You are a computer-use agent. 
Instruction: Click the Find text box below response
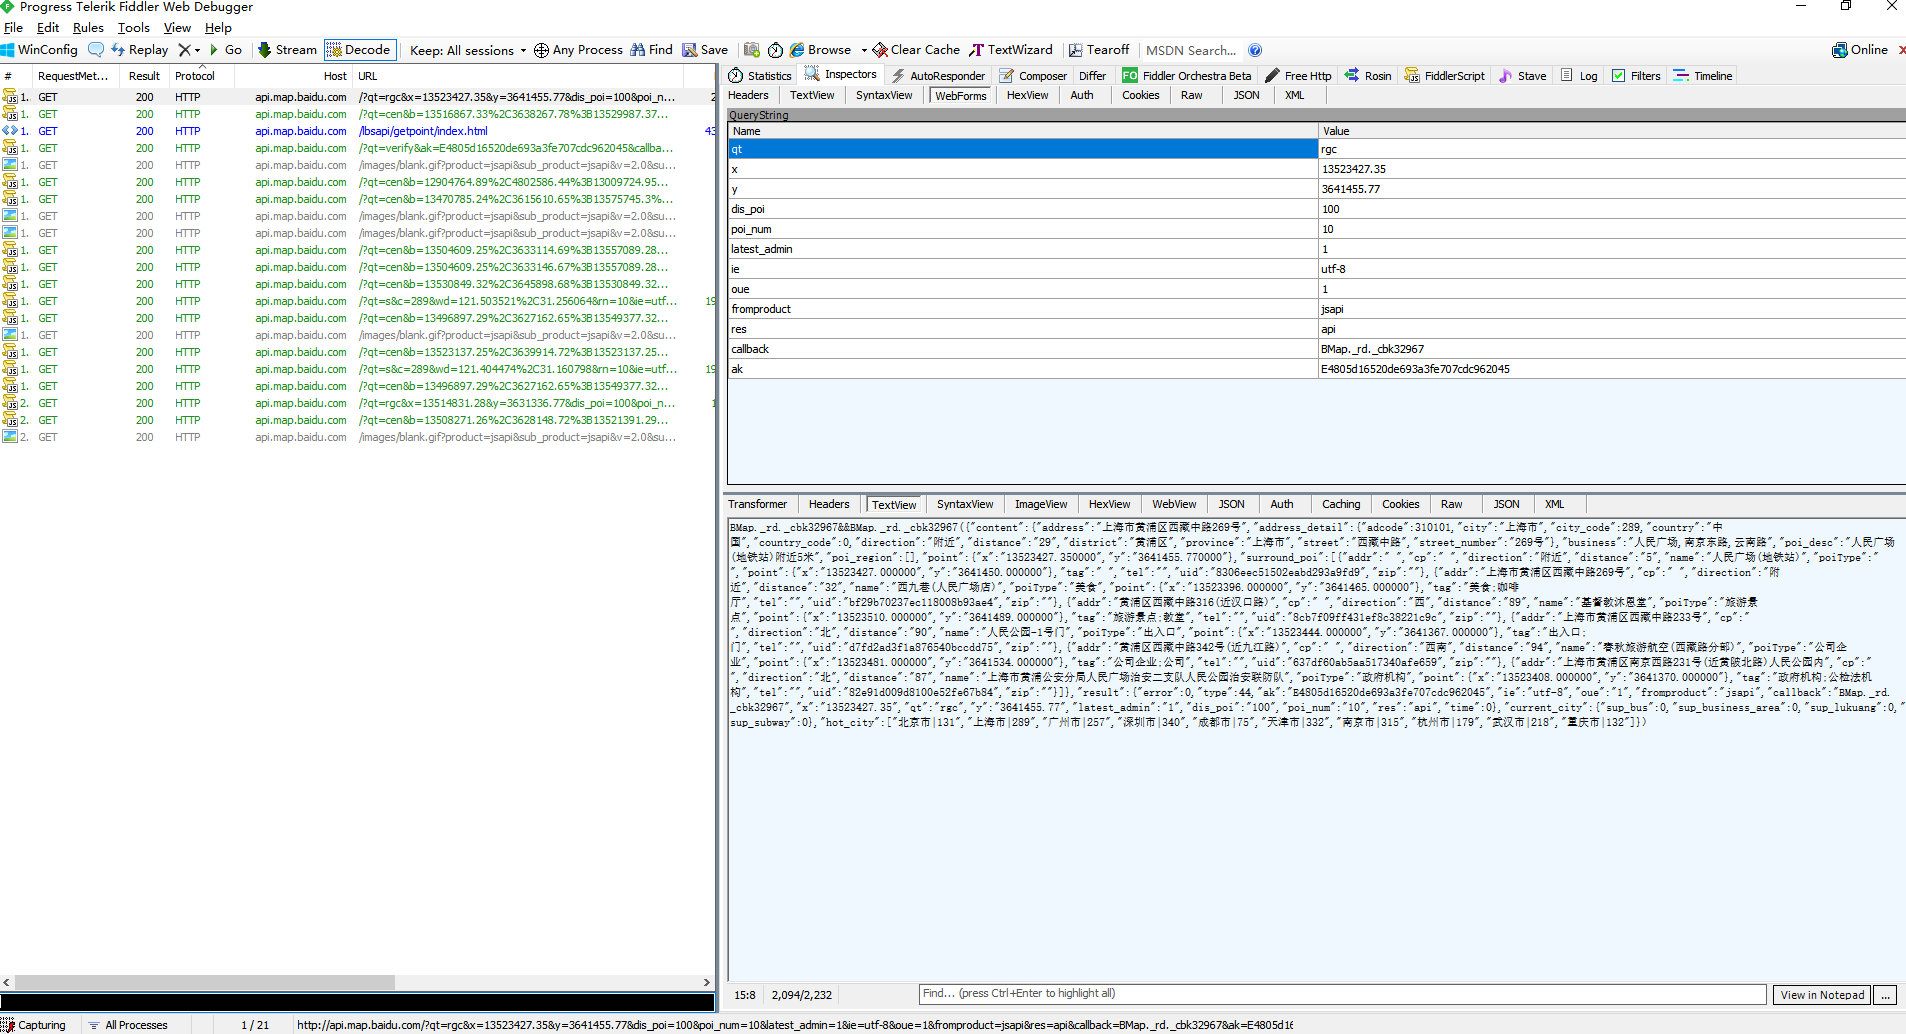click(x=1342, y=994)
